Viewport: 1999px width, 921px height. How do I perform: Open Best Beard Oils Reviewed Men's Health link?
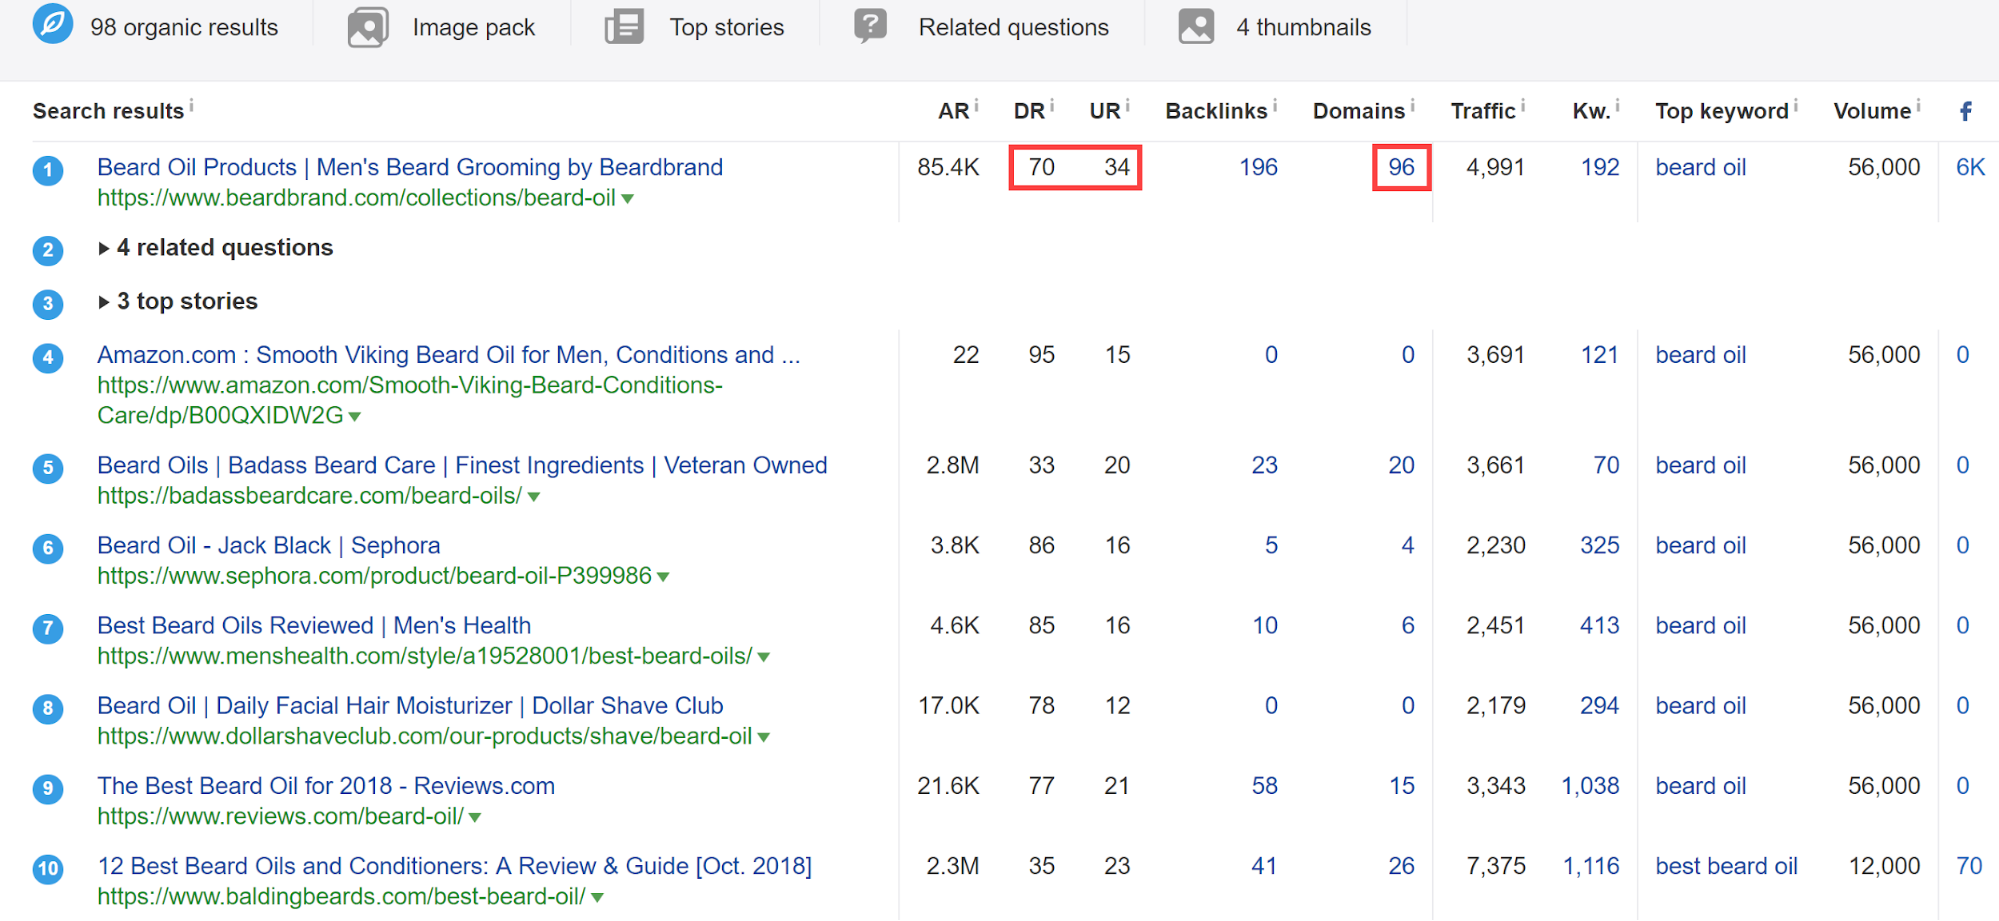[313, 625]
